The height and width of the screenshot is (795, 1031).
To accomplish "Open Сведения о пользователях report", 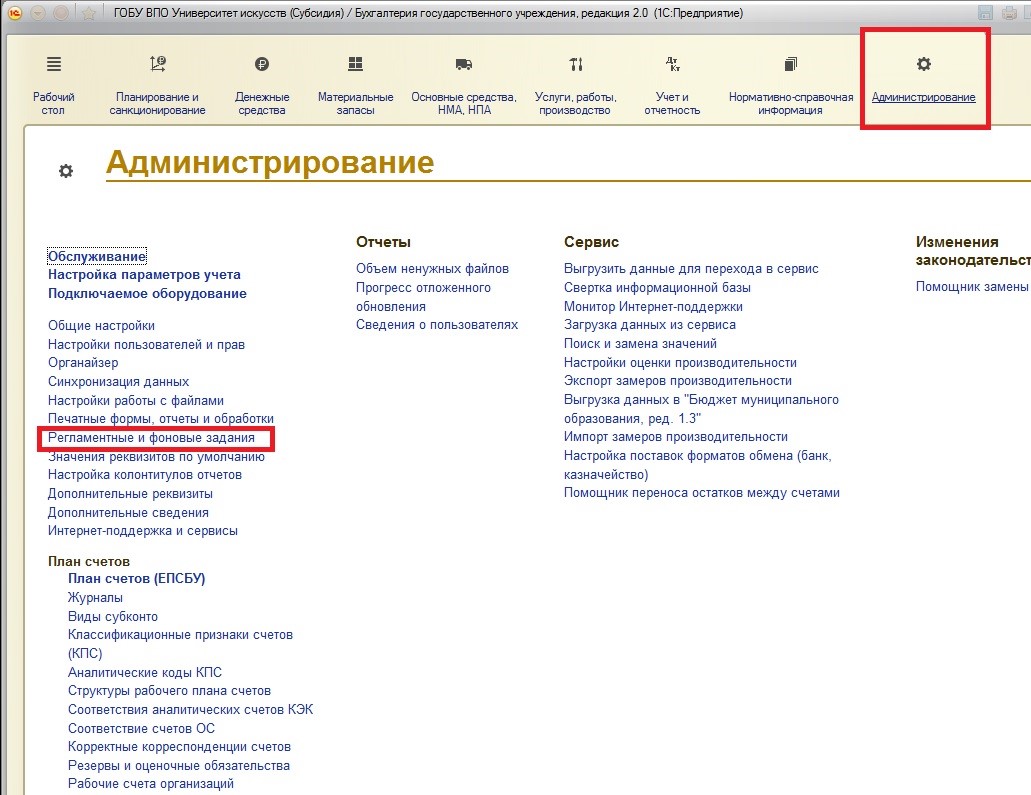I will tap(437, 324).
